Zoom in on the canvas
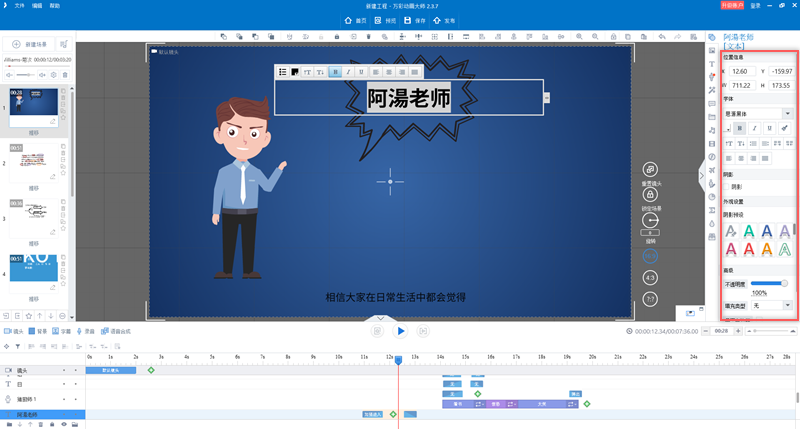The image size is (800, 429). pyautogui.click(x=579, y=37)
